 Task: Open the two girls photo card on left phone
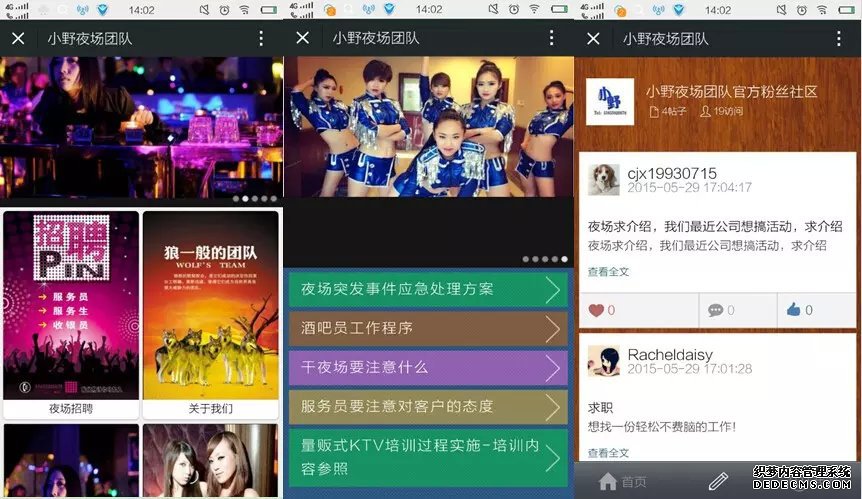211,461
